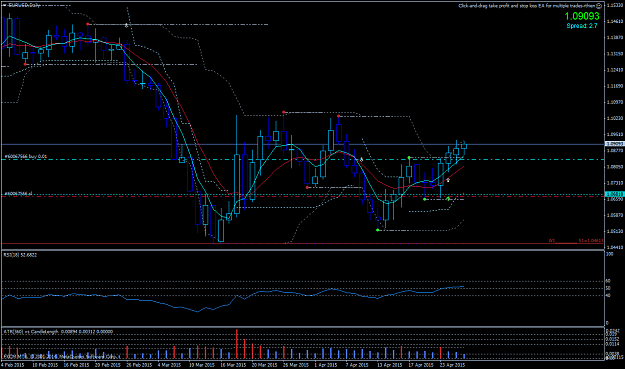Viewport: 625px width, 369px height.
Task: Click the Spread: 2.7 label
Action: pos(582,26)
